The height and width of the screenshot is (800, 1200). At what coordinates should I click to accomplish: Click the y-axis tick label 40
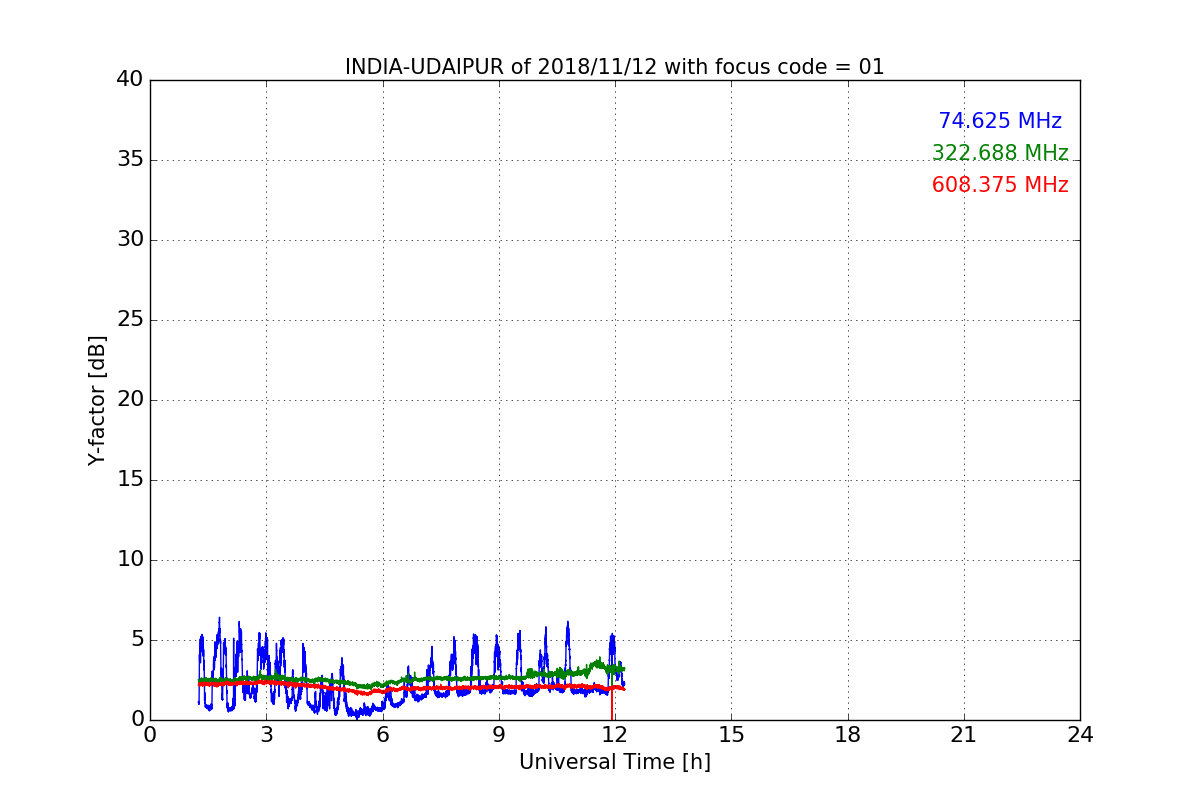[129, 80]
